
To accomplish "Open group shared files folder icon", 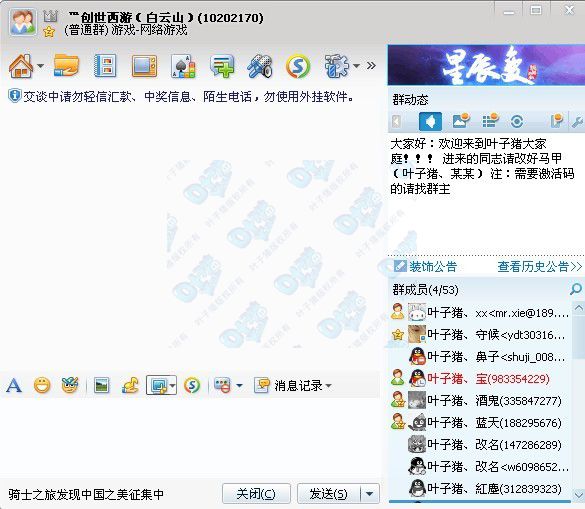I will click(66, 66).
